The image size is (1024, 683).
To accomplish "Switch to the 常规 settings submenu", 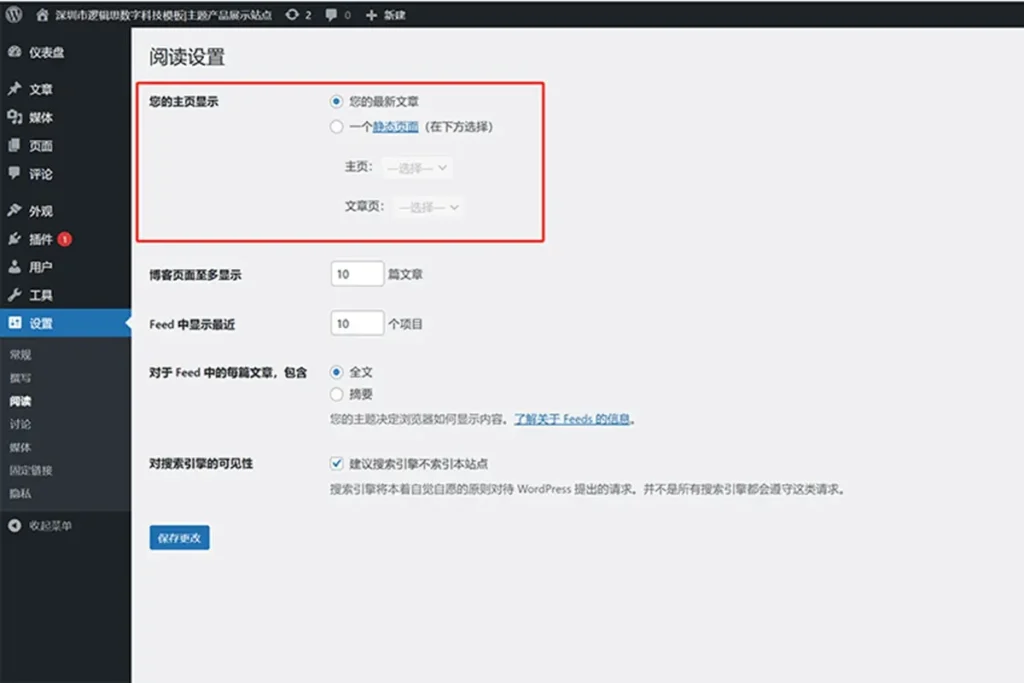I will coord(19,354).
